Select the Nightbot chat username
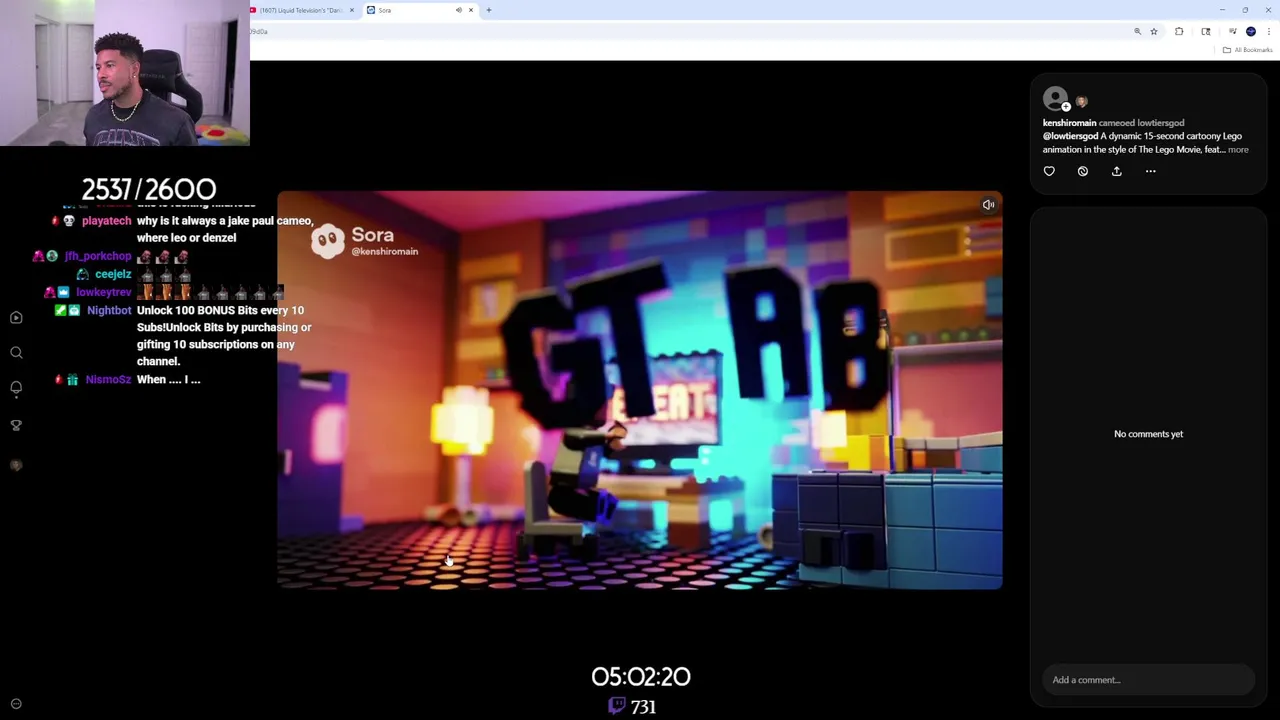Viewport: 1280px width, 720px height. pyautogui.click(x=109, y=310)
